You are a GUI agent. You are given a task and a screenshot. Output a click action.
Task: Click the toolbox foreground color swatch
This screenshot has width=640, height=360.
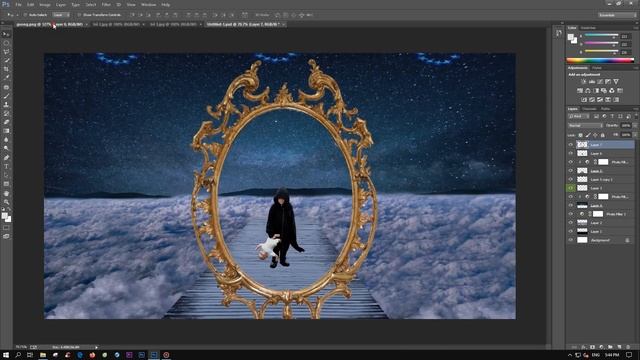pyautogui.click(x=4, y=216)
